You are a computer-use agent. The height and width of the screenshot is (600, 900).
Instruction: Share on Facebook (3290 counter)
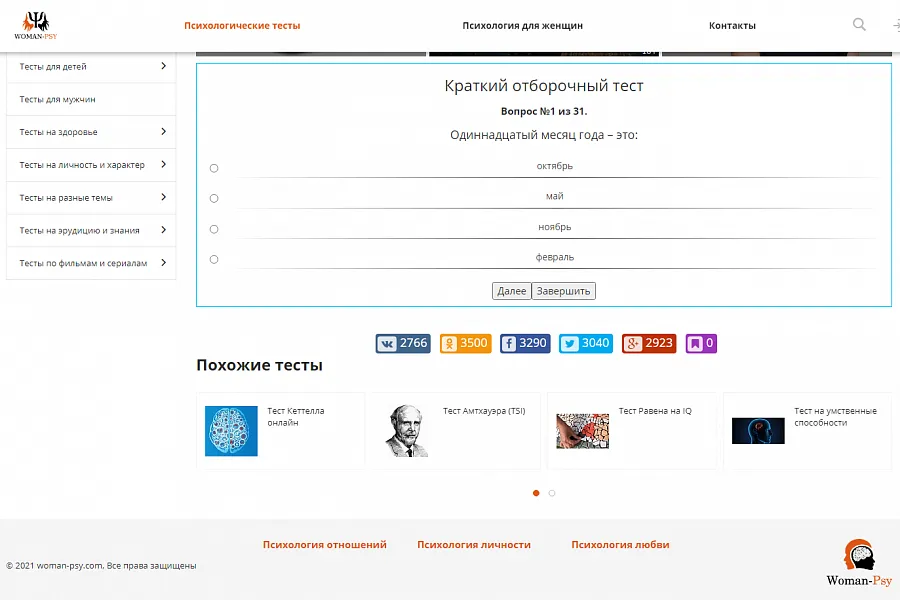click(x=525, y=343)
